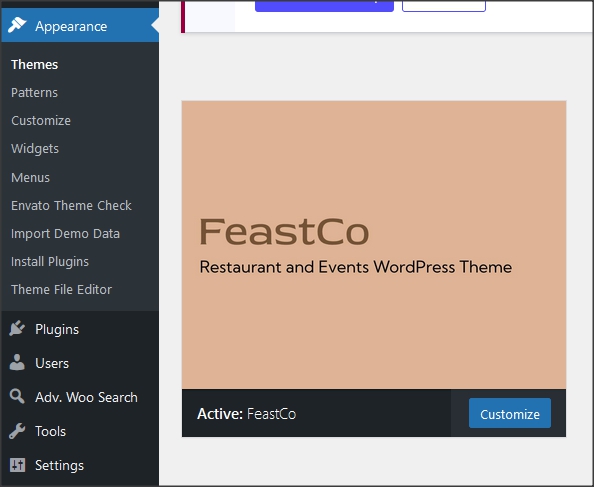
Task: Click the purple button at the top
Action: click(324, 6)
